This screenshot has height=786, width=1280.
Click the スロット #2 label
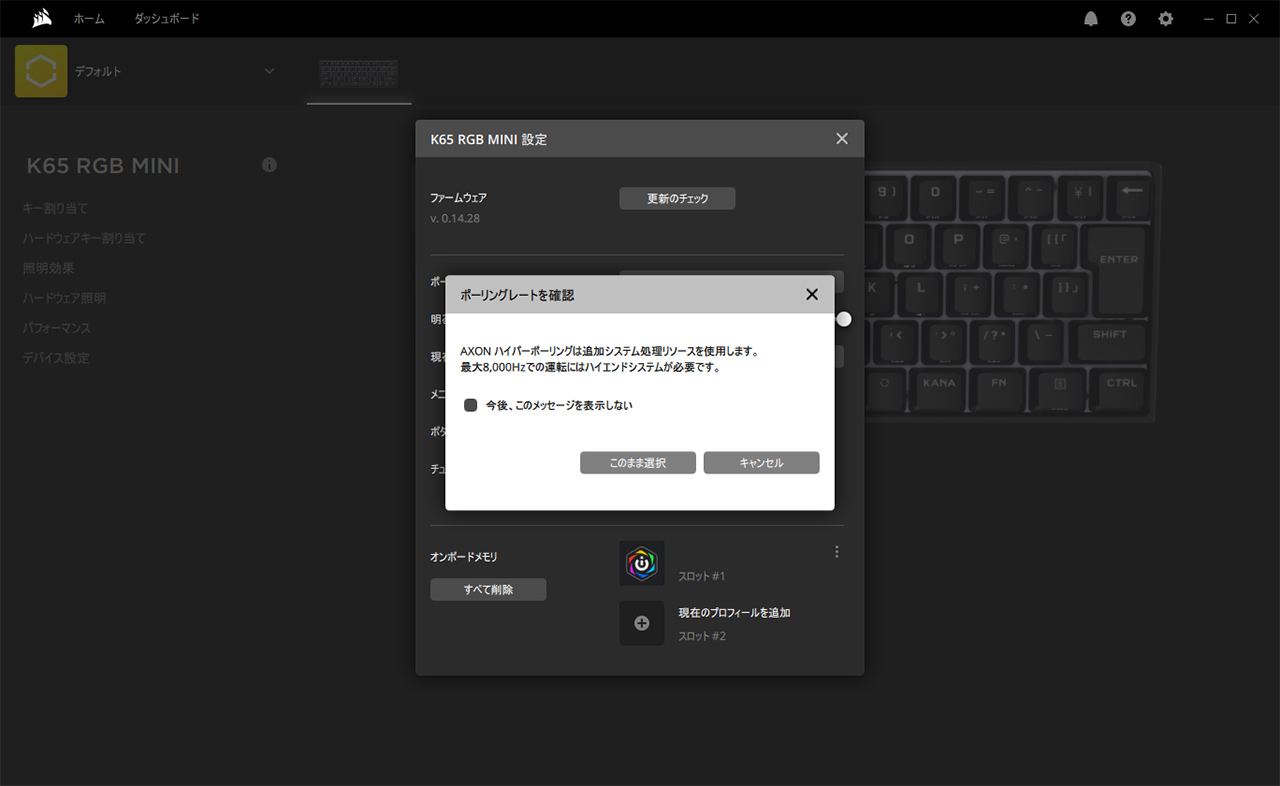[x=702, y=636]
